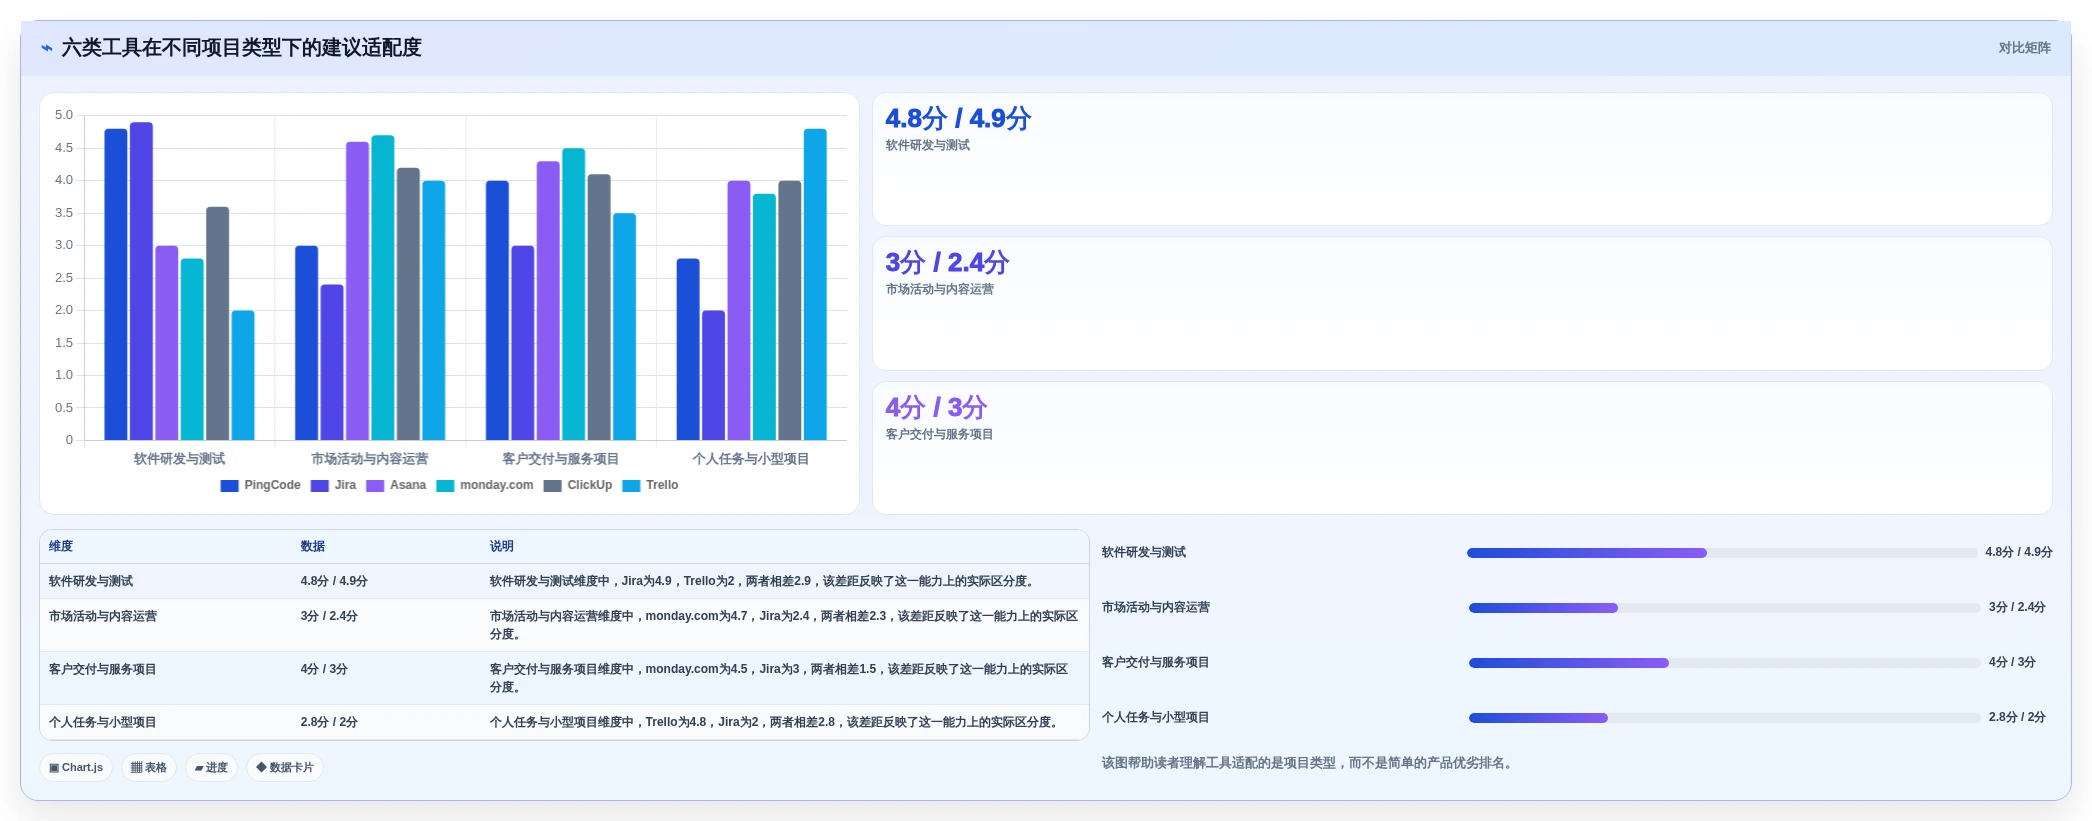The height and width of the screenshot is (821, 2092).
Task: Click the footnote sentence under progress bars
Action: pos(1309,764)
